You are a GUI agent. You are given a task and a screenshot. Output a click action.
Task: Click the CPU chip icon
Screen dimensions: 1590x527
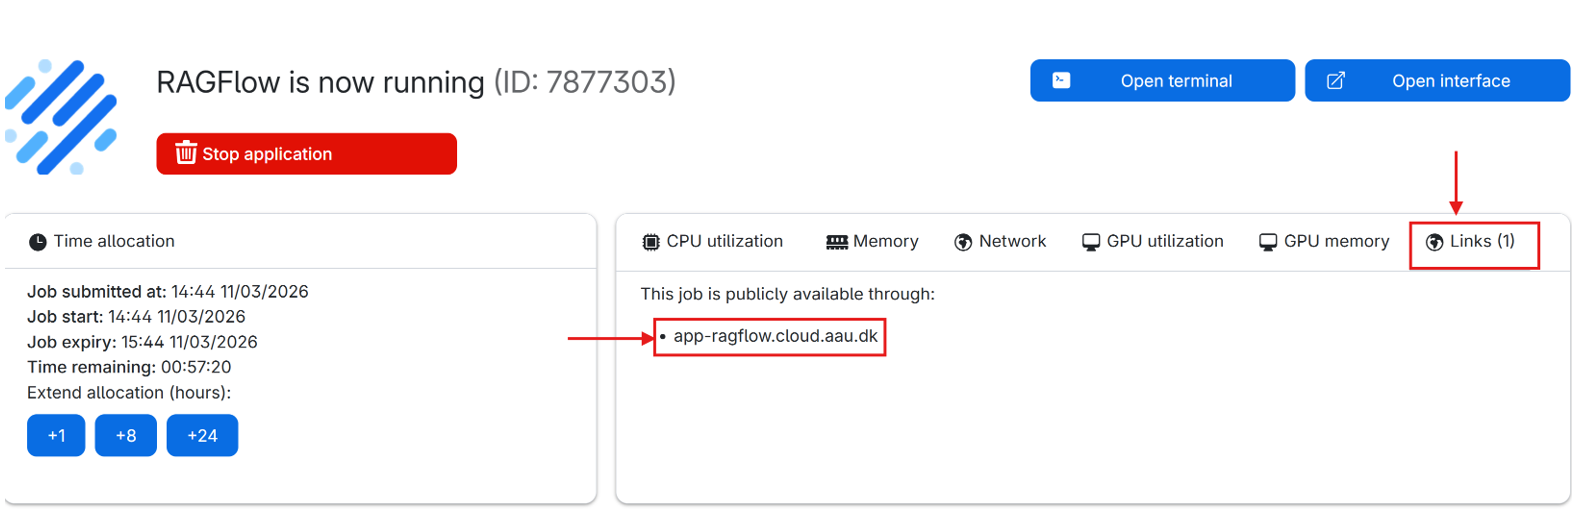point(651,242)
